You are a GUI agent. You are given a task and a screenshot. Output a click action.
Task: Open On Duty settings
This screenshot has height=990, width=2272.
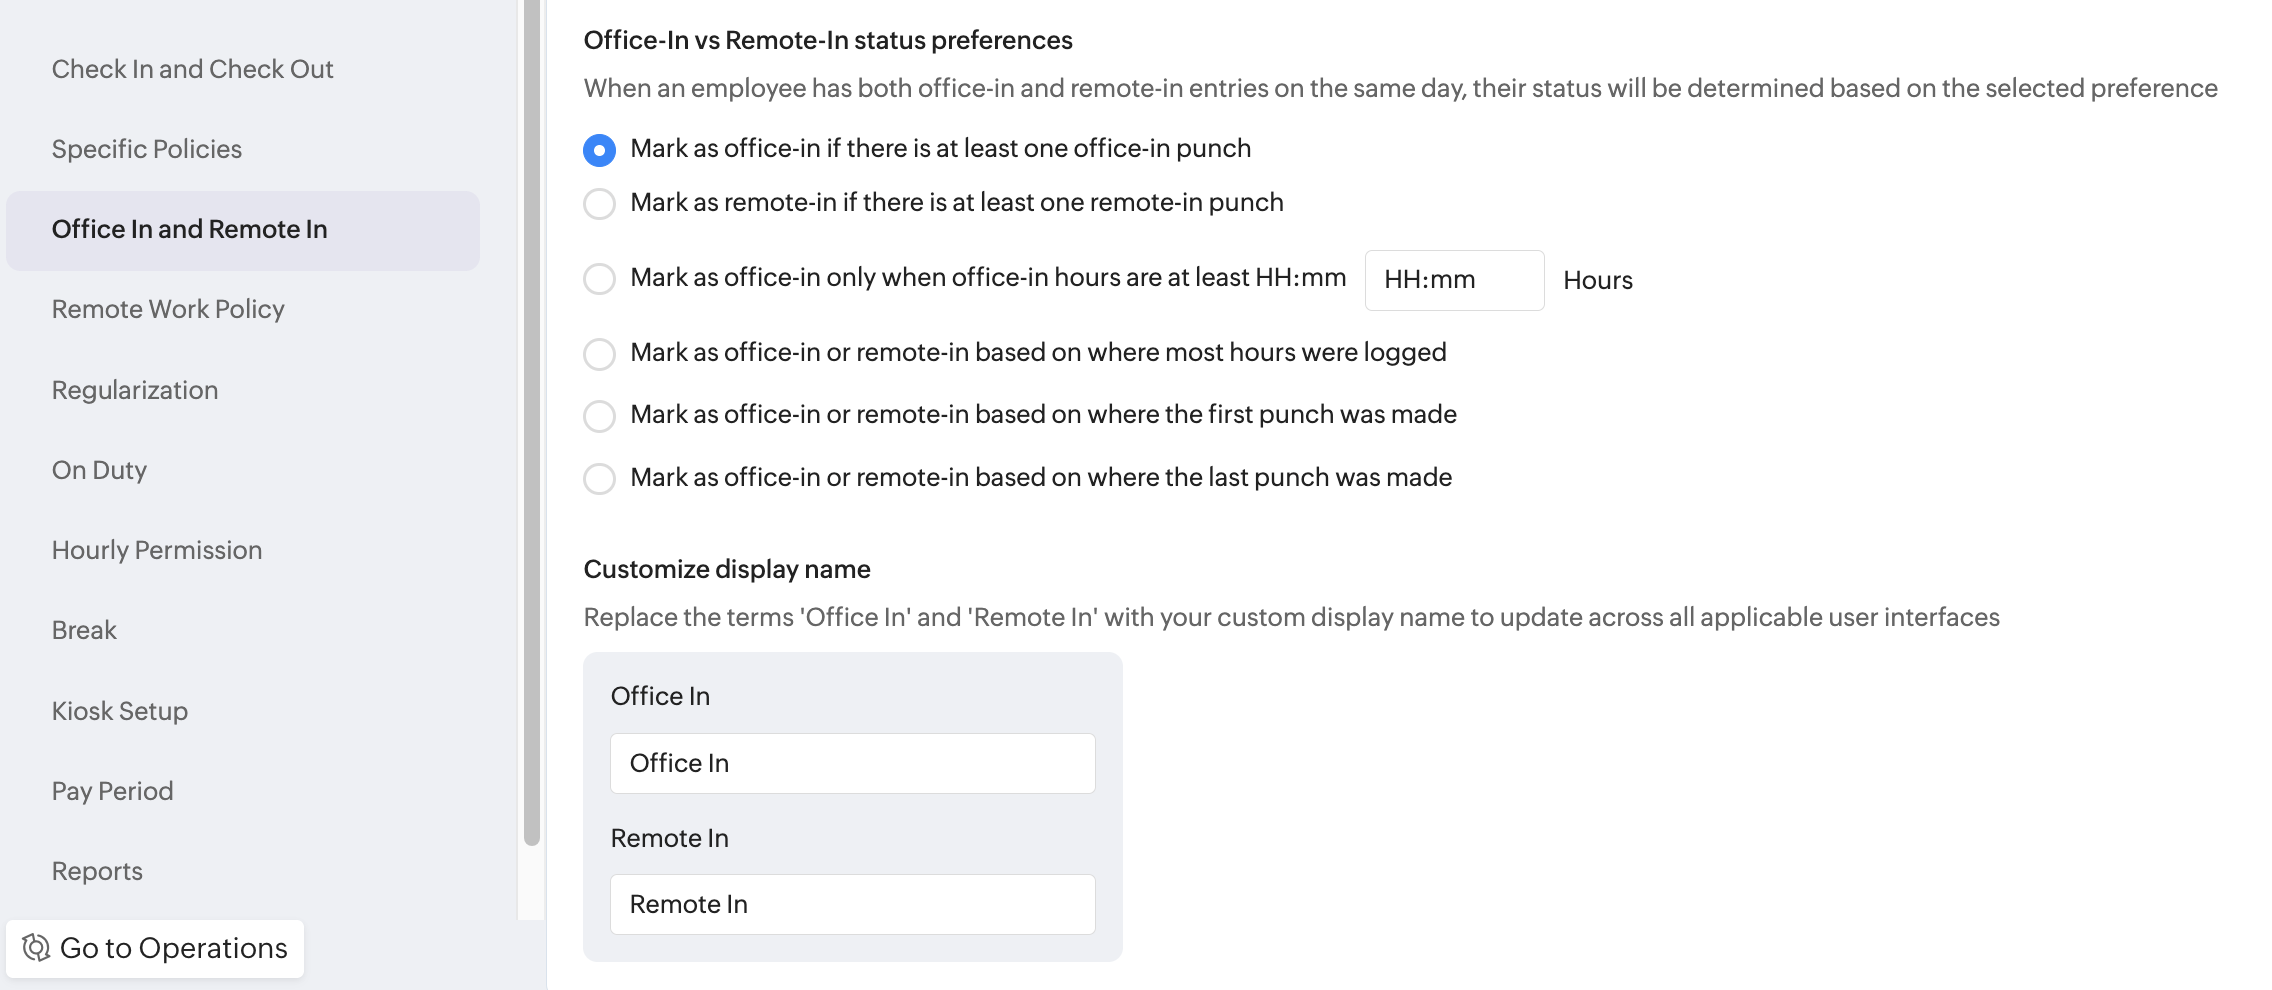click(x=99, y=470)
